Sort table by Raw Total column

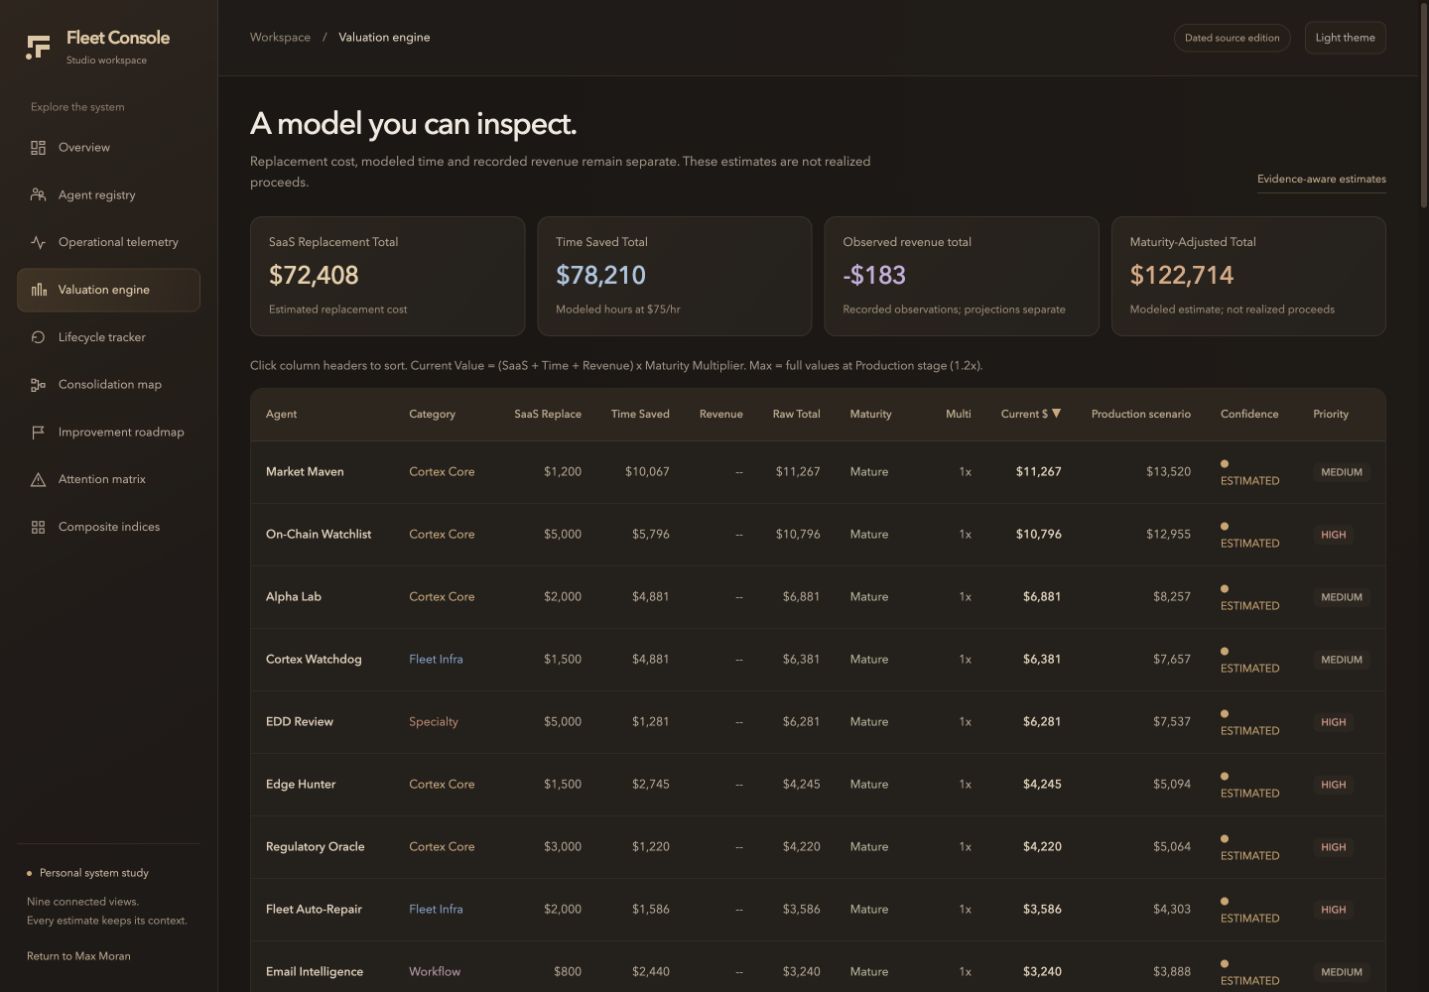click(796, 414)
